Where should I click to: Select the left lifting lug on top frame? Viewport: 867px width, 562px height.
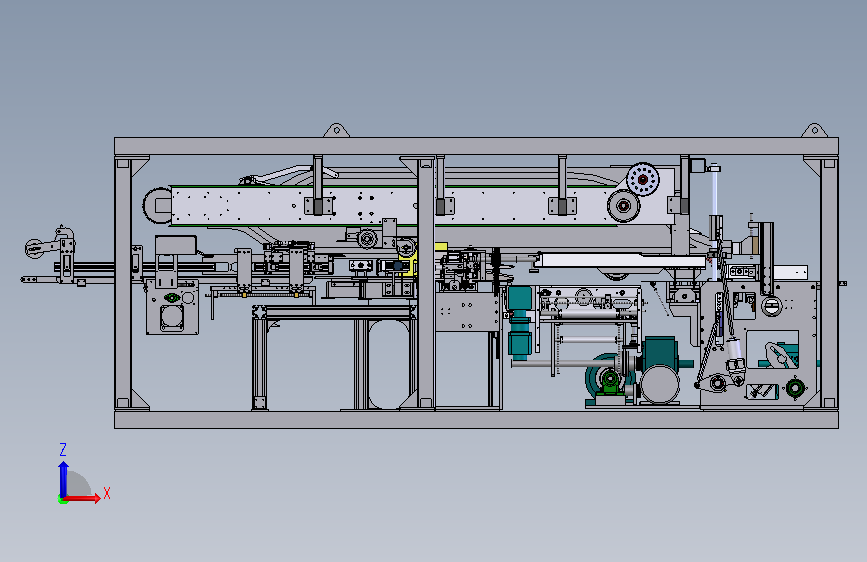point(336,131)
